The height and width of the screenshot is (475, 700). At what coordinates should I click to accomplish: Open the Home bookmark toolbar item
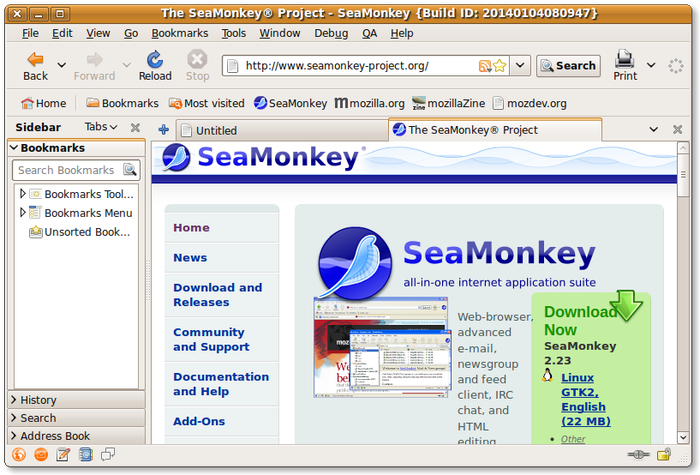(x=44, y=103)
